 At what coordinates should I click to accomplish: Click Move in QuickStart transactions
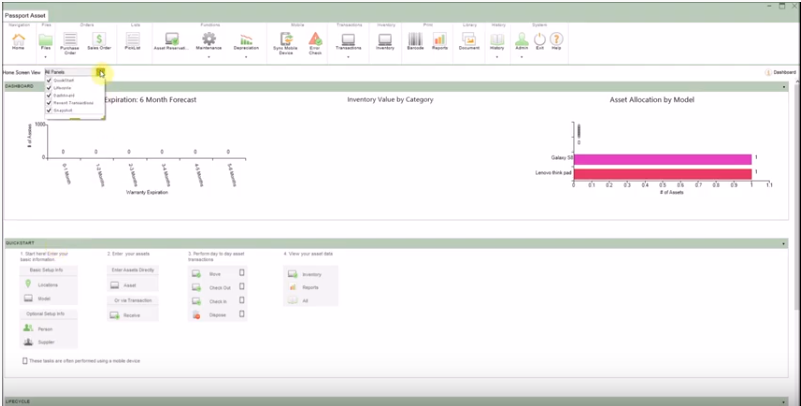pos(207,274)
